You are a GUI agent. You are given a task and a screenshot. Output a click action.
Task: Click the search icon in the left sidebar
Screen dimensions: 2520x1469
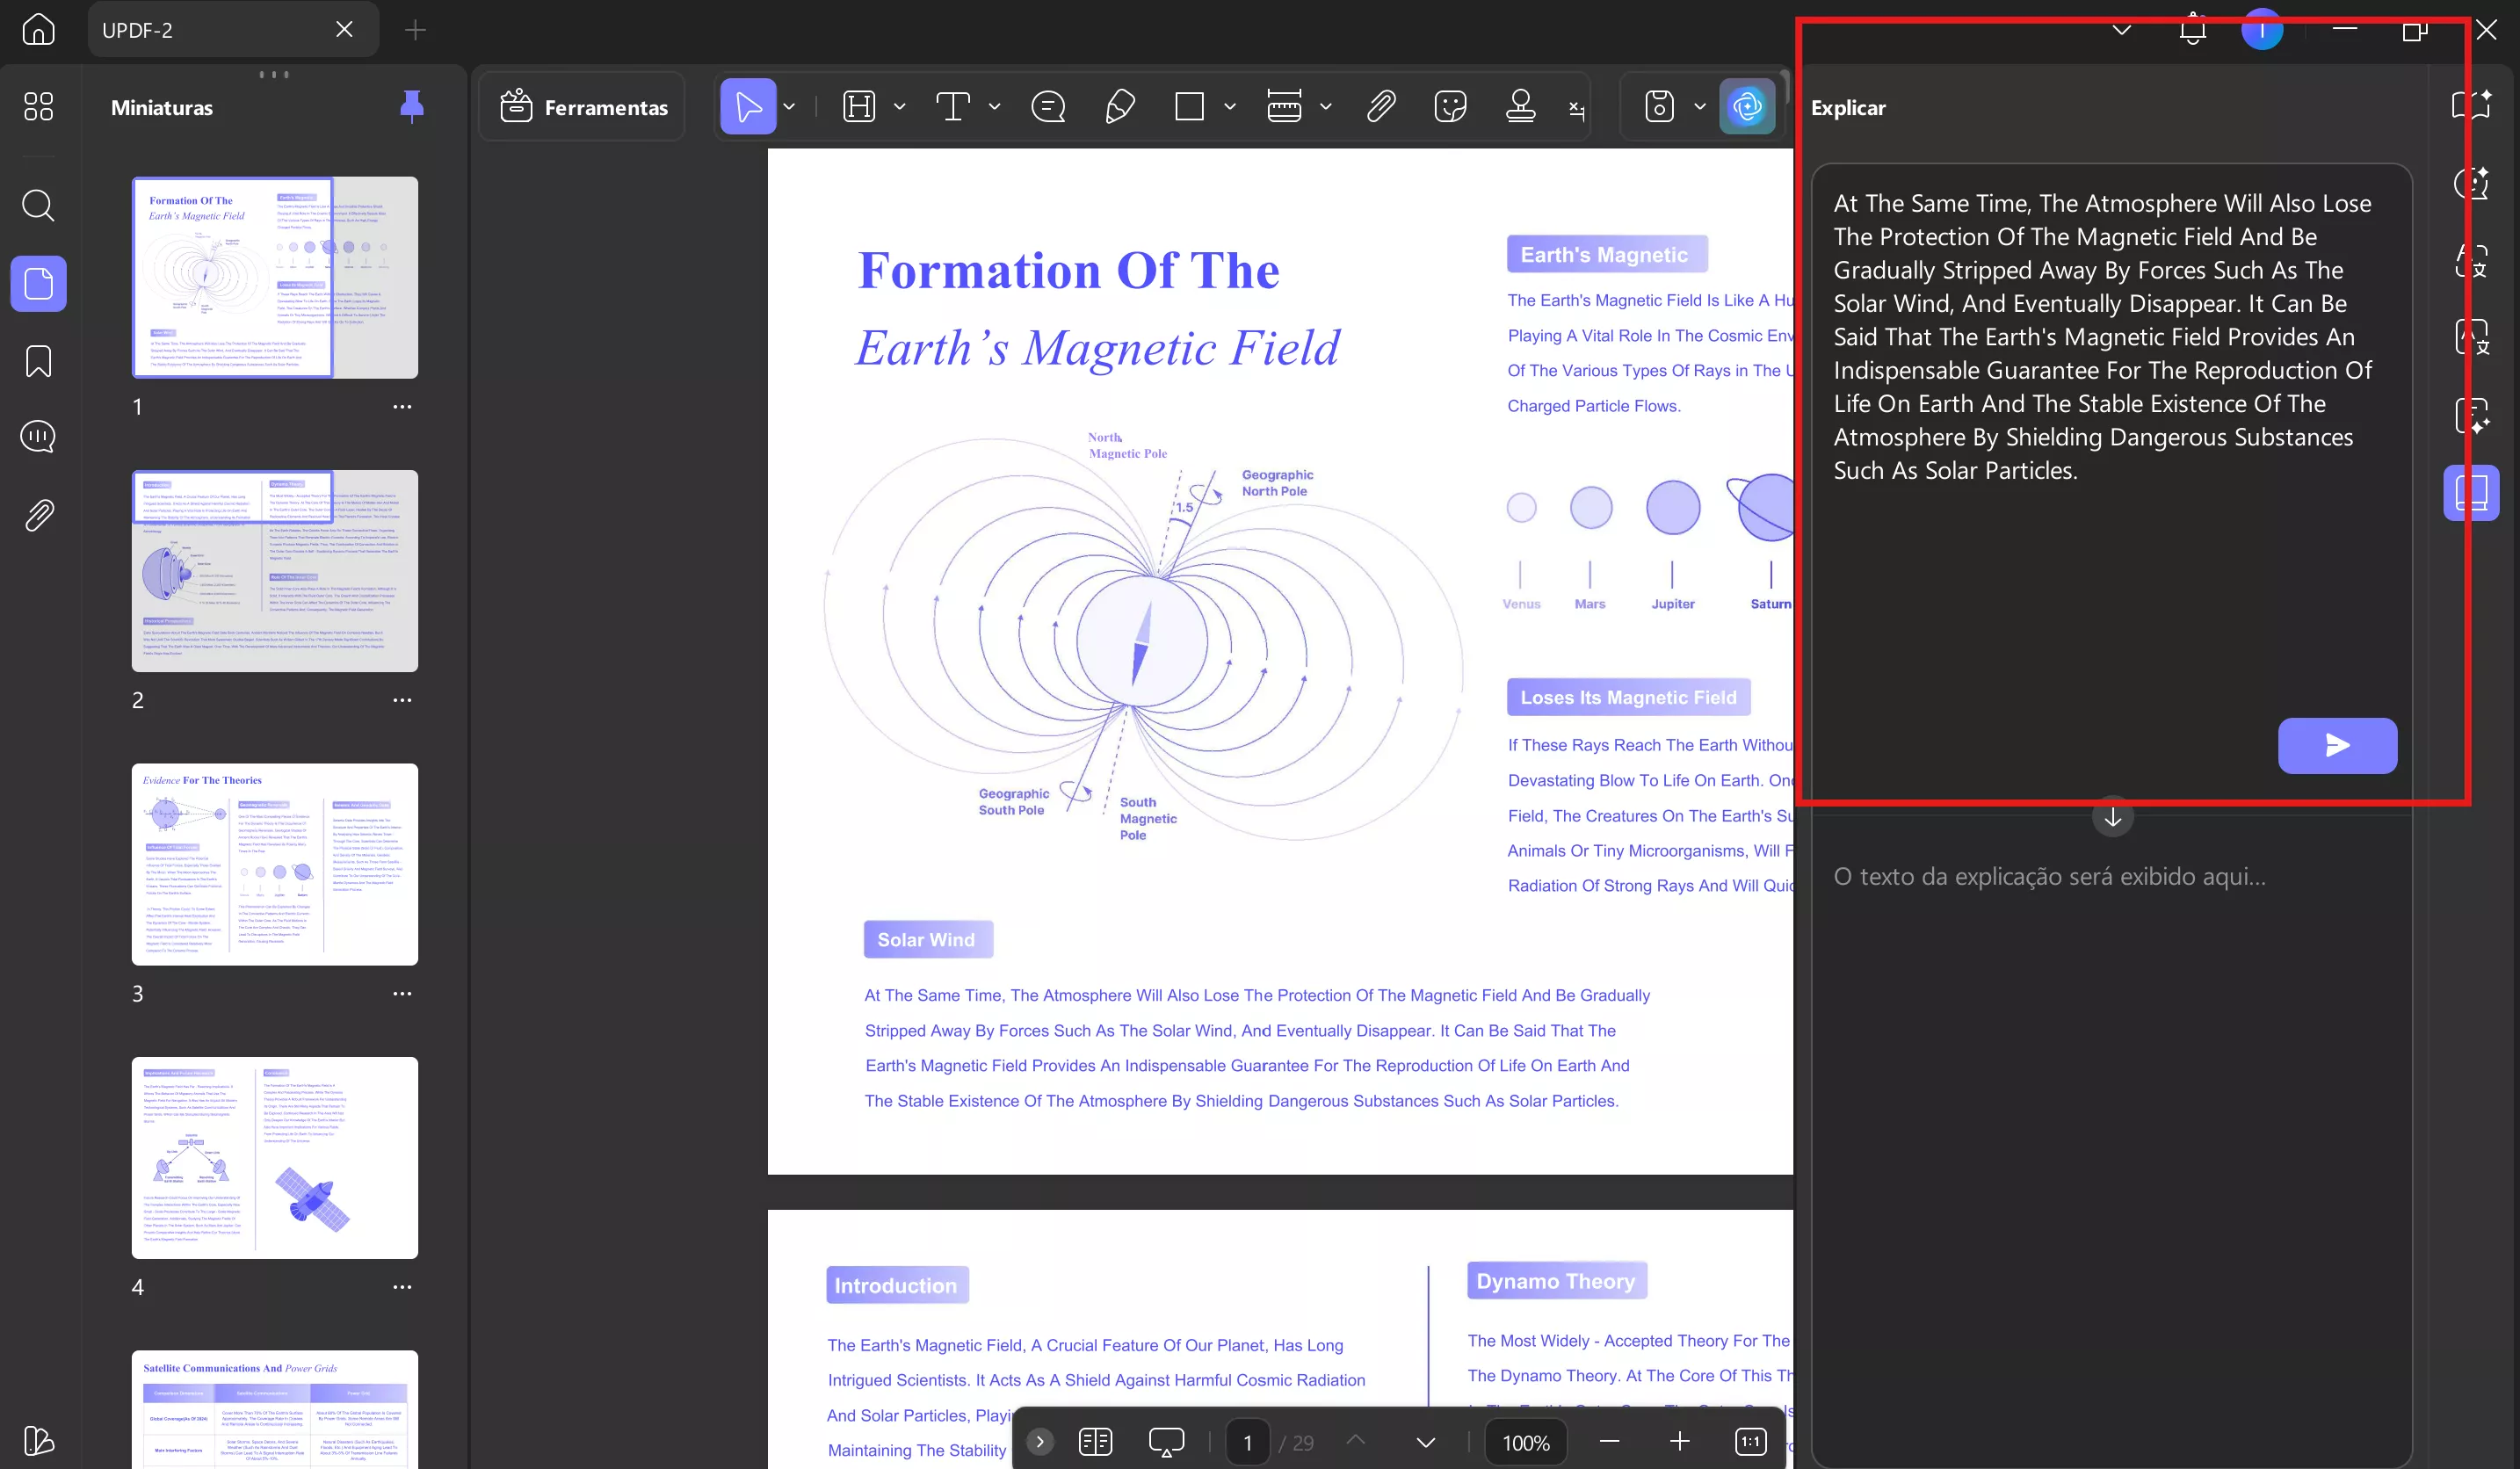point(38,206)
